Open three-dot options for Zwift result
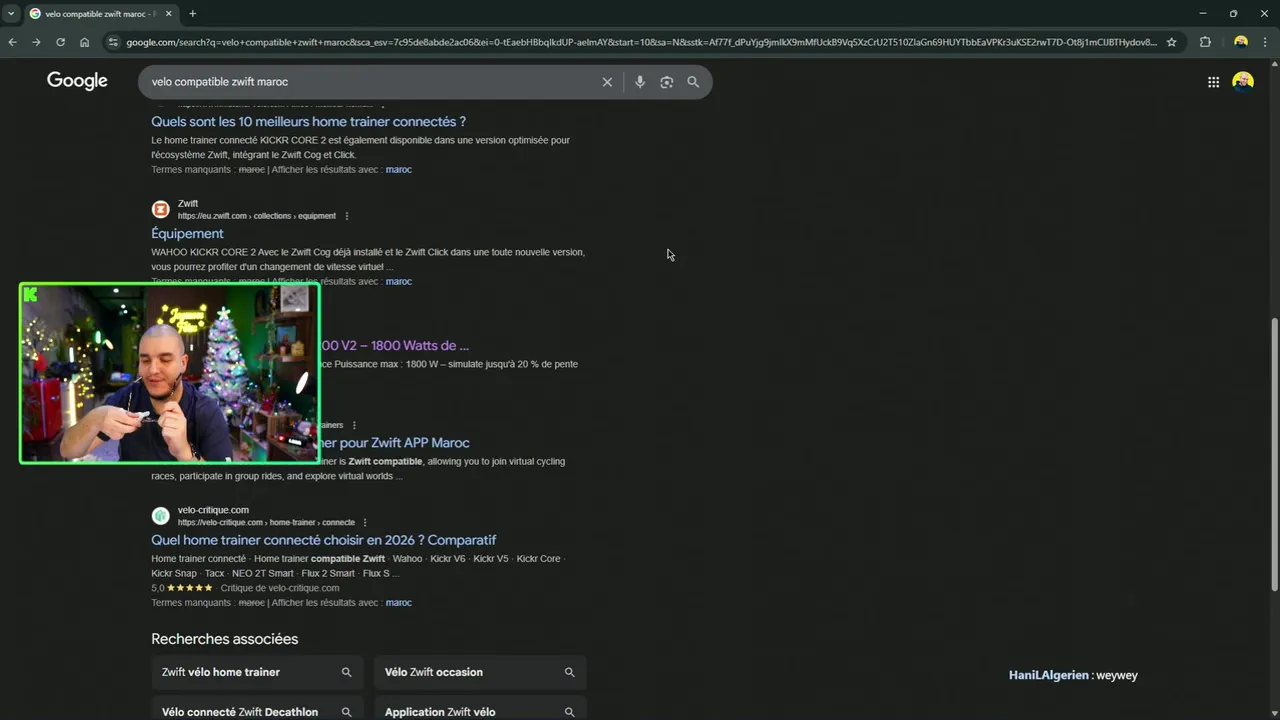Screen dimensions: 1280x720 coord(347,216)
